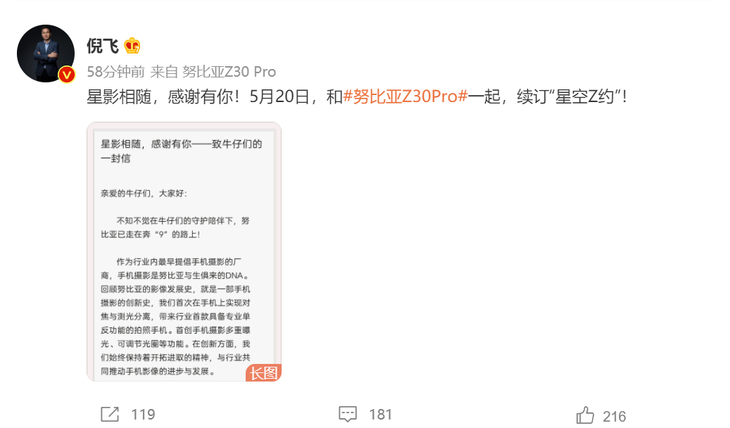Screen dimensions: 730x428
Task: Click the #努比亚Z30Pro# hashtag link
Action: tap(405, 96)
